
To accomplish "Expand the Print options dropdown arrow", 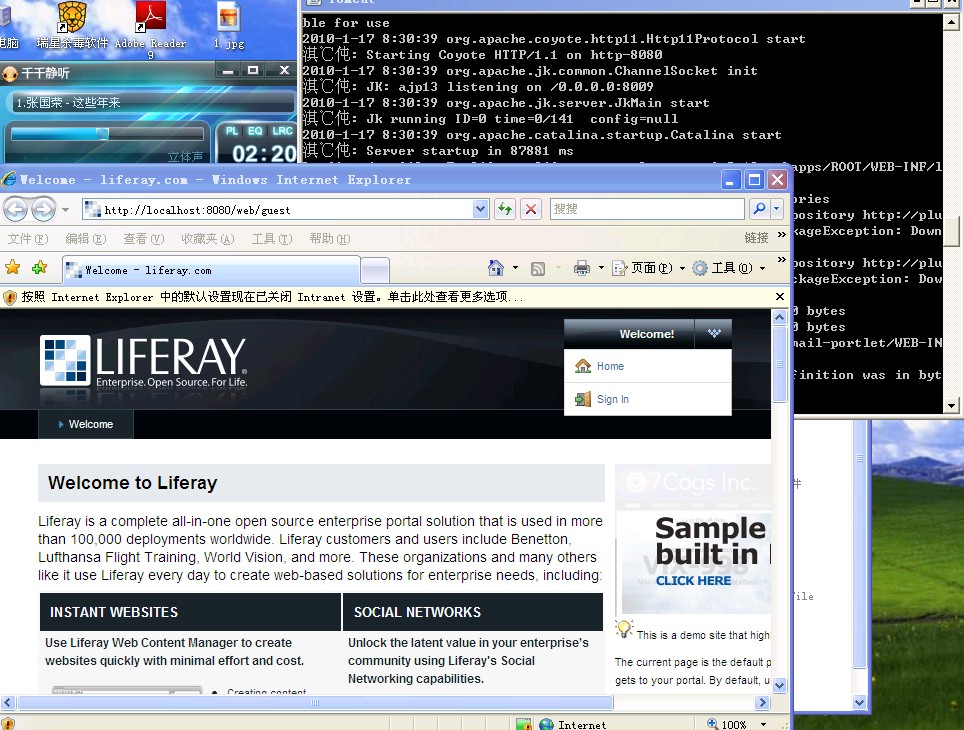I will 601,268.
